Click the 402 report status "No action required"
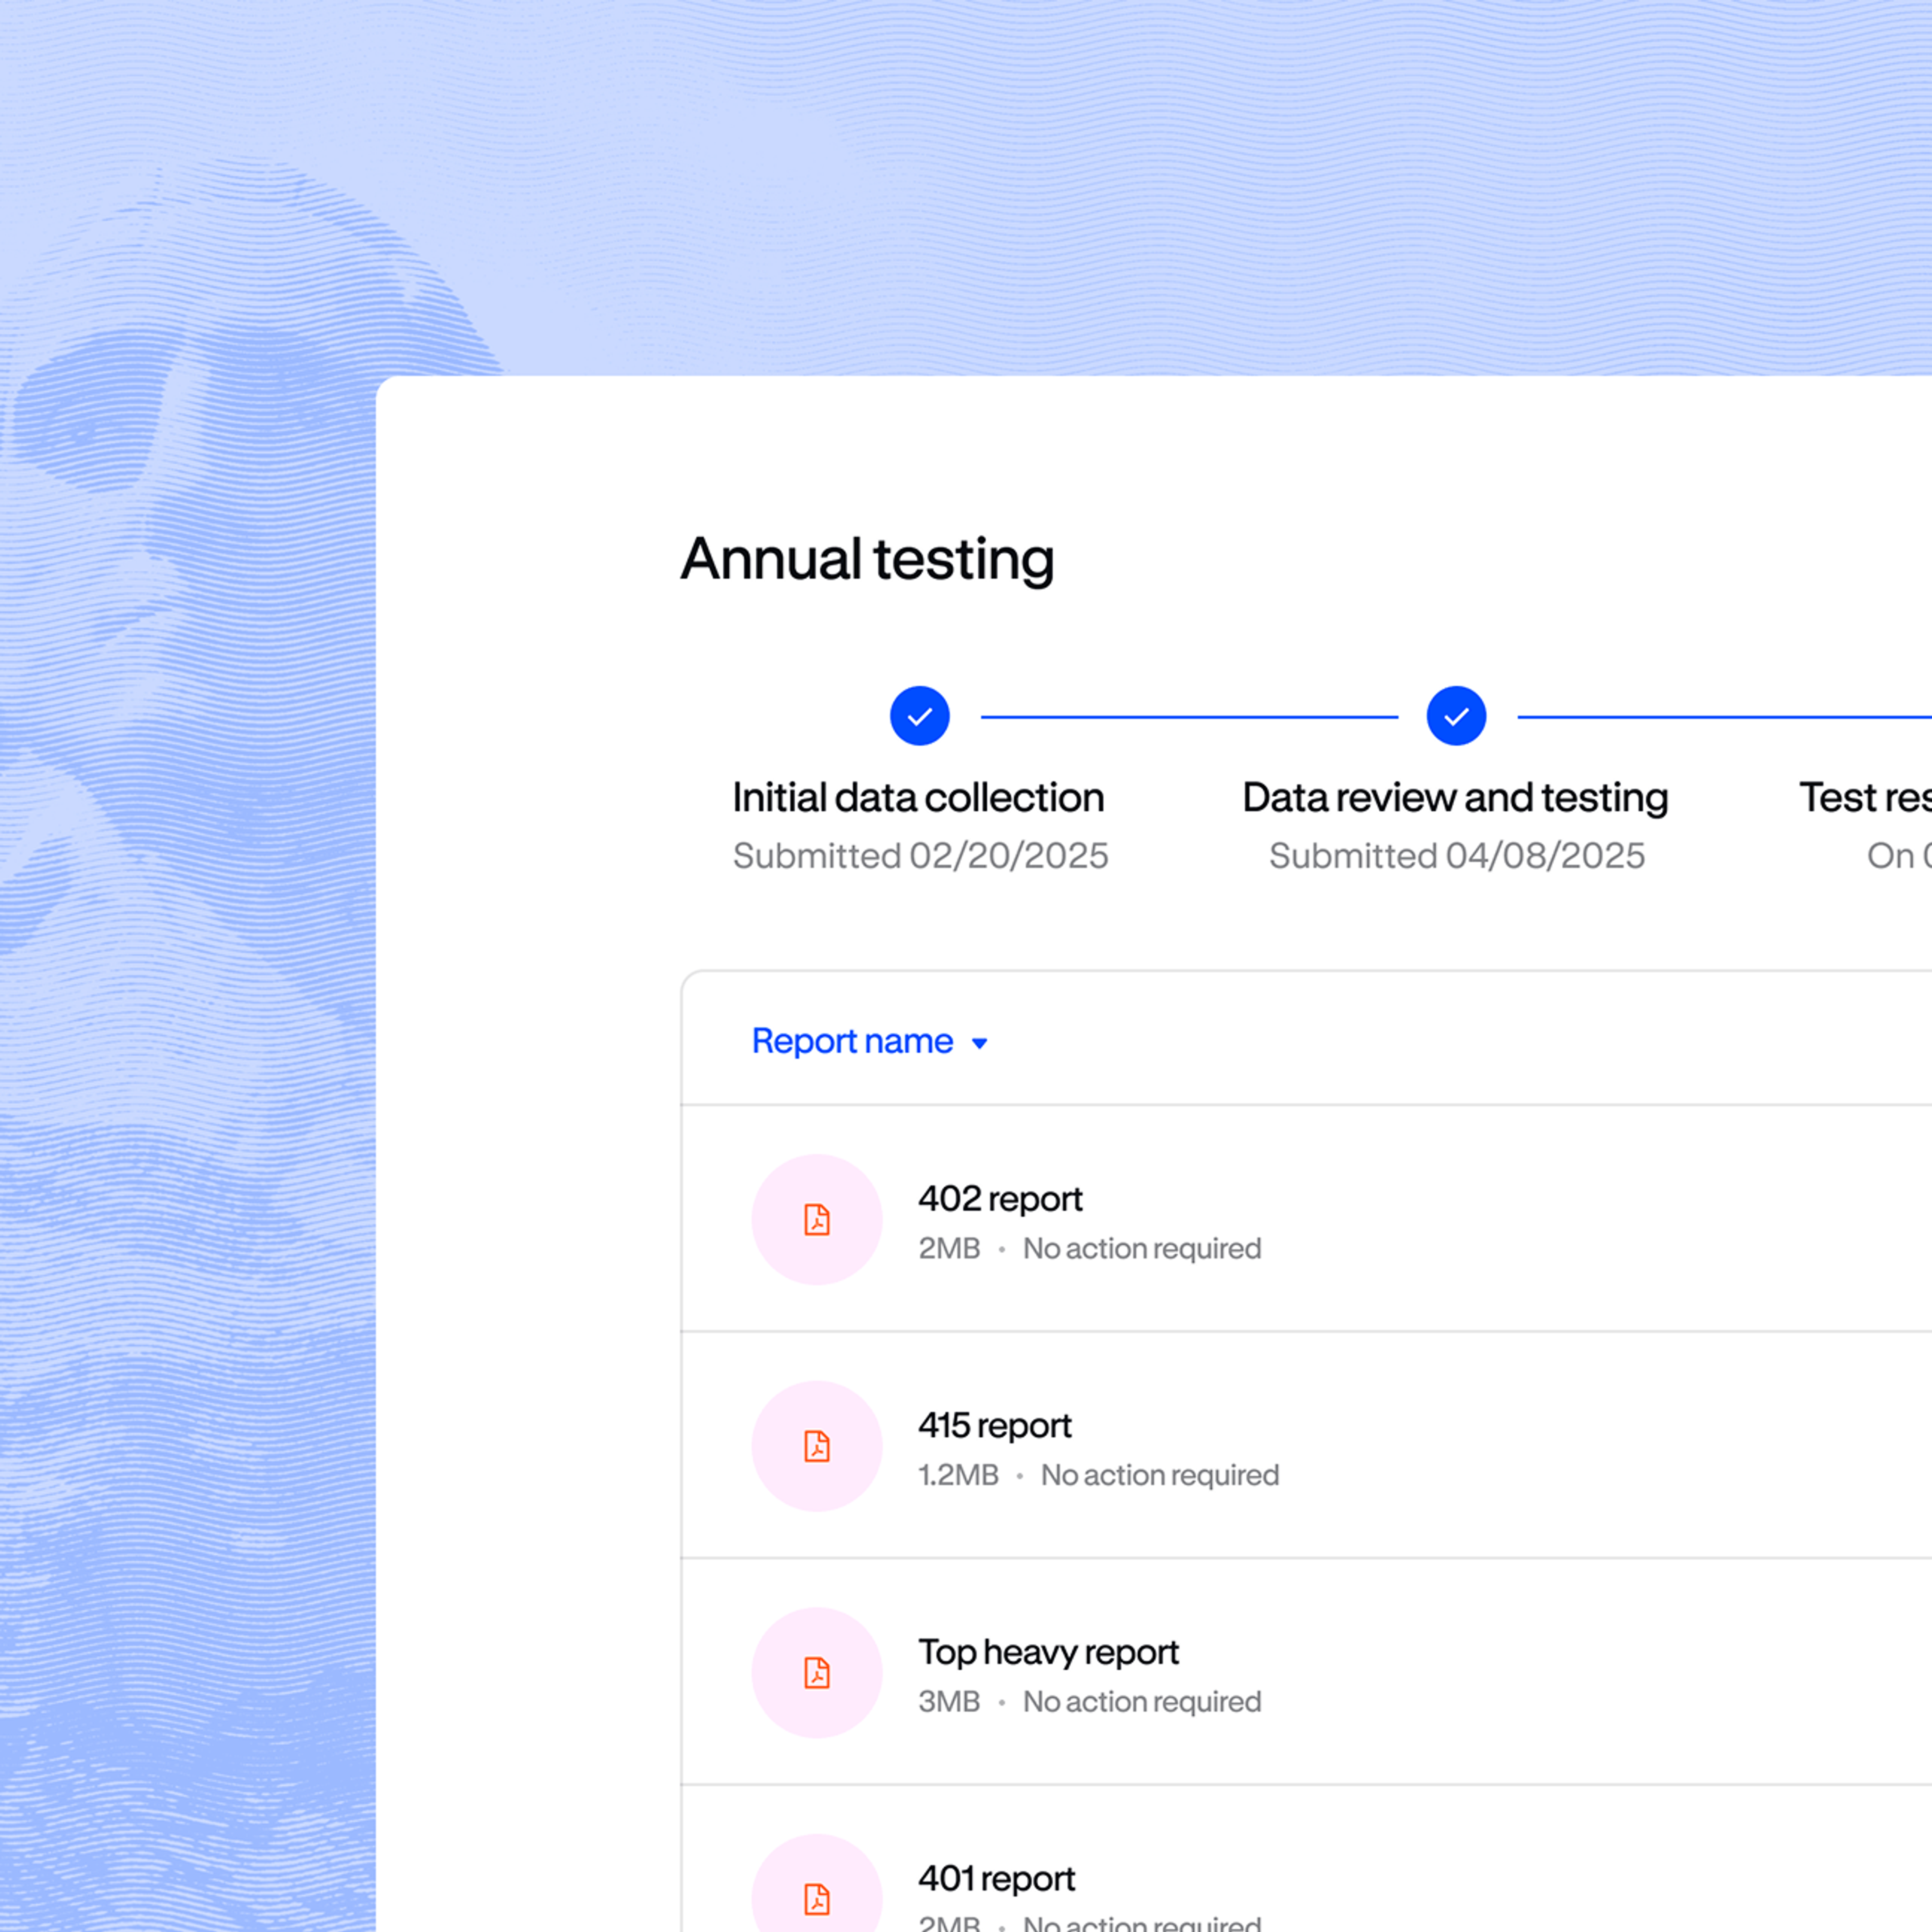 tap(1141, 1248)
